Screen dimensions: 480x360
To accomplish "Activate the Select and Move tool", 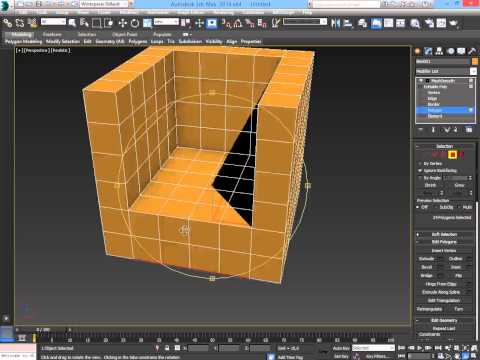I will (123, 23).
